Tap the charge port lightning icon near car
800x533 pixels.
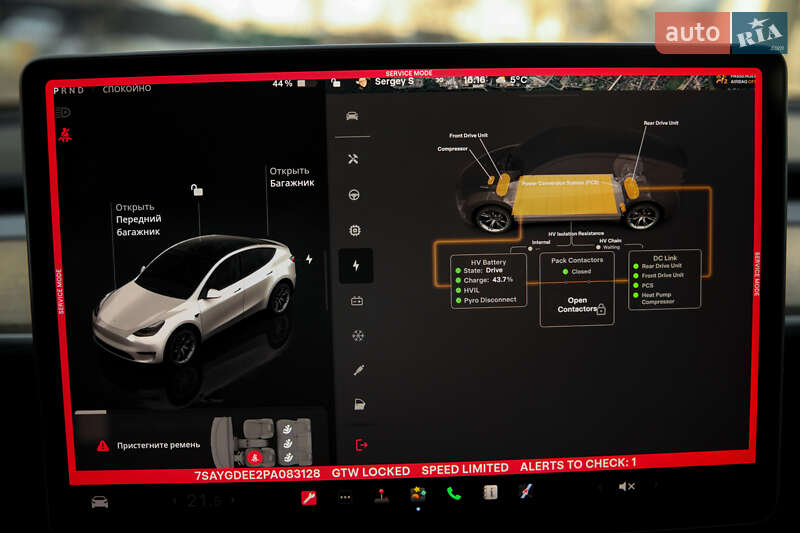pos(309,259)
